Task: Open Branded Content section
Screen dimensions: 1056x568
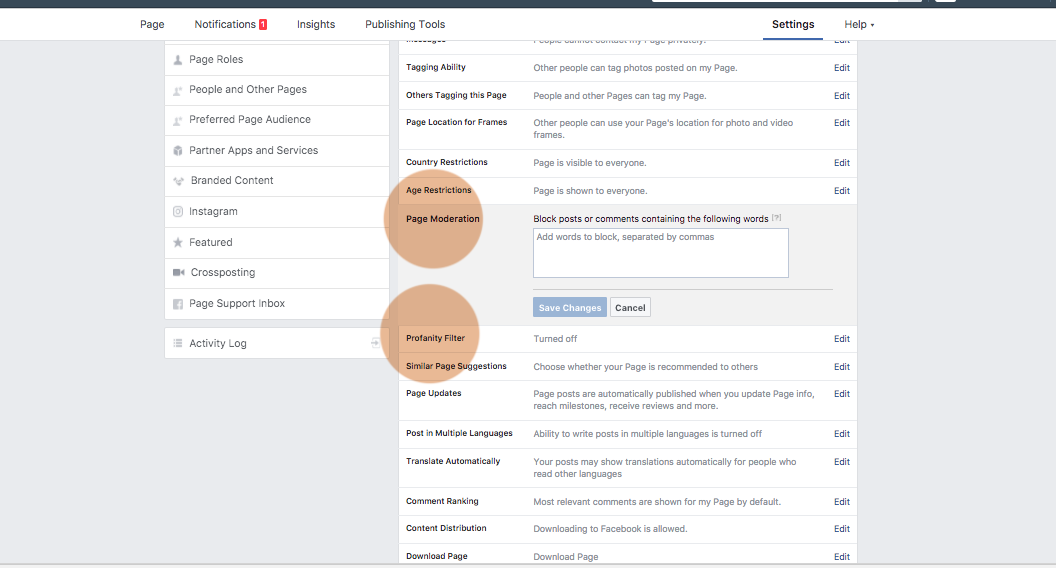Action: [x=277, y=181]
